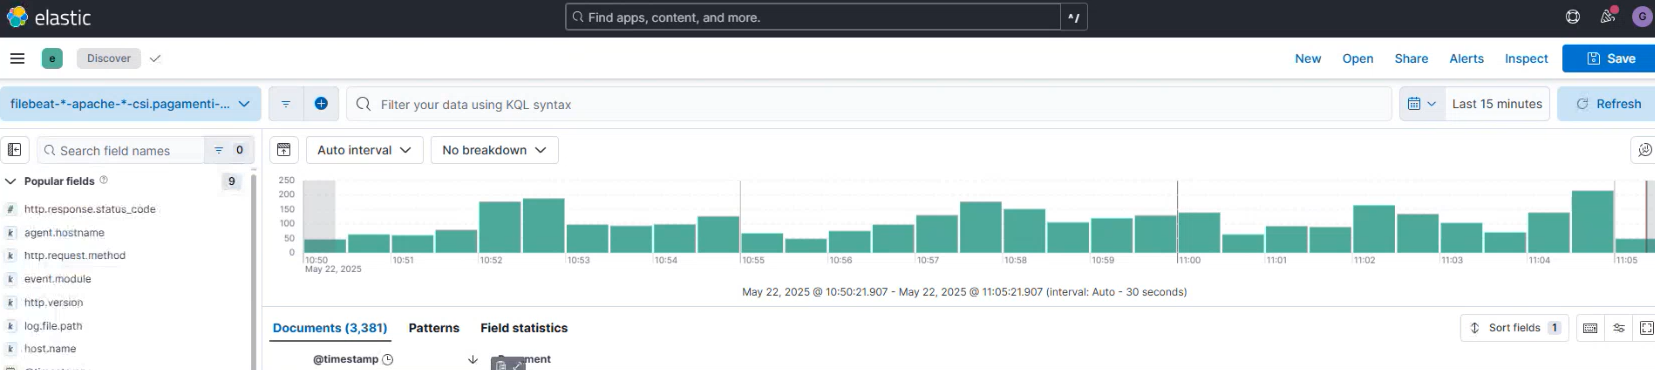Screen dimensions: 1655x370
Task: Toggle the field sidebar collapse icon
Action: [x=14, y=150]
